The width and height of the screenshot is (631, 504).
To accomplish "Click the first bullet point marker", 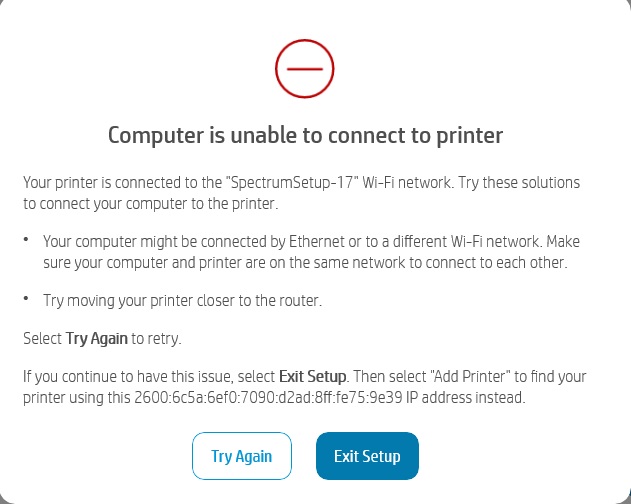I will click(28, 241).
